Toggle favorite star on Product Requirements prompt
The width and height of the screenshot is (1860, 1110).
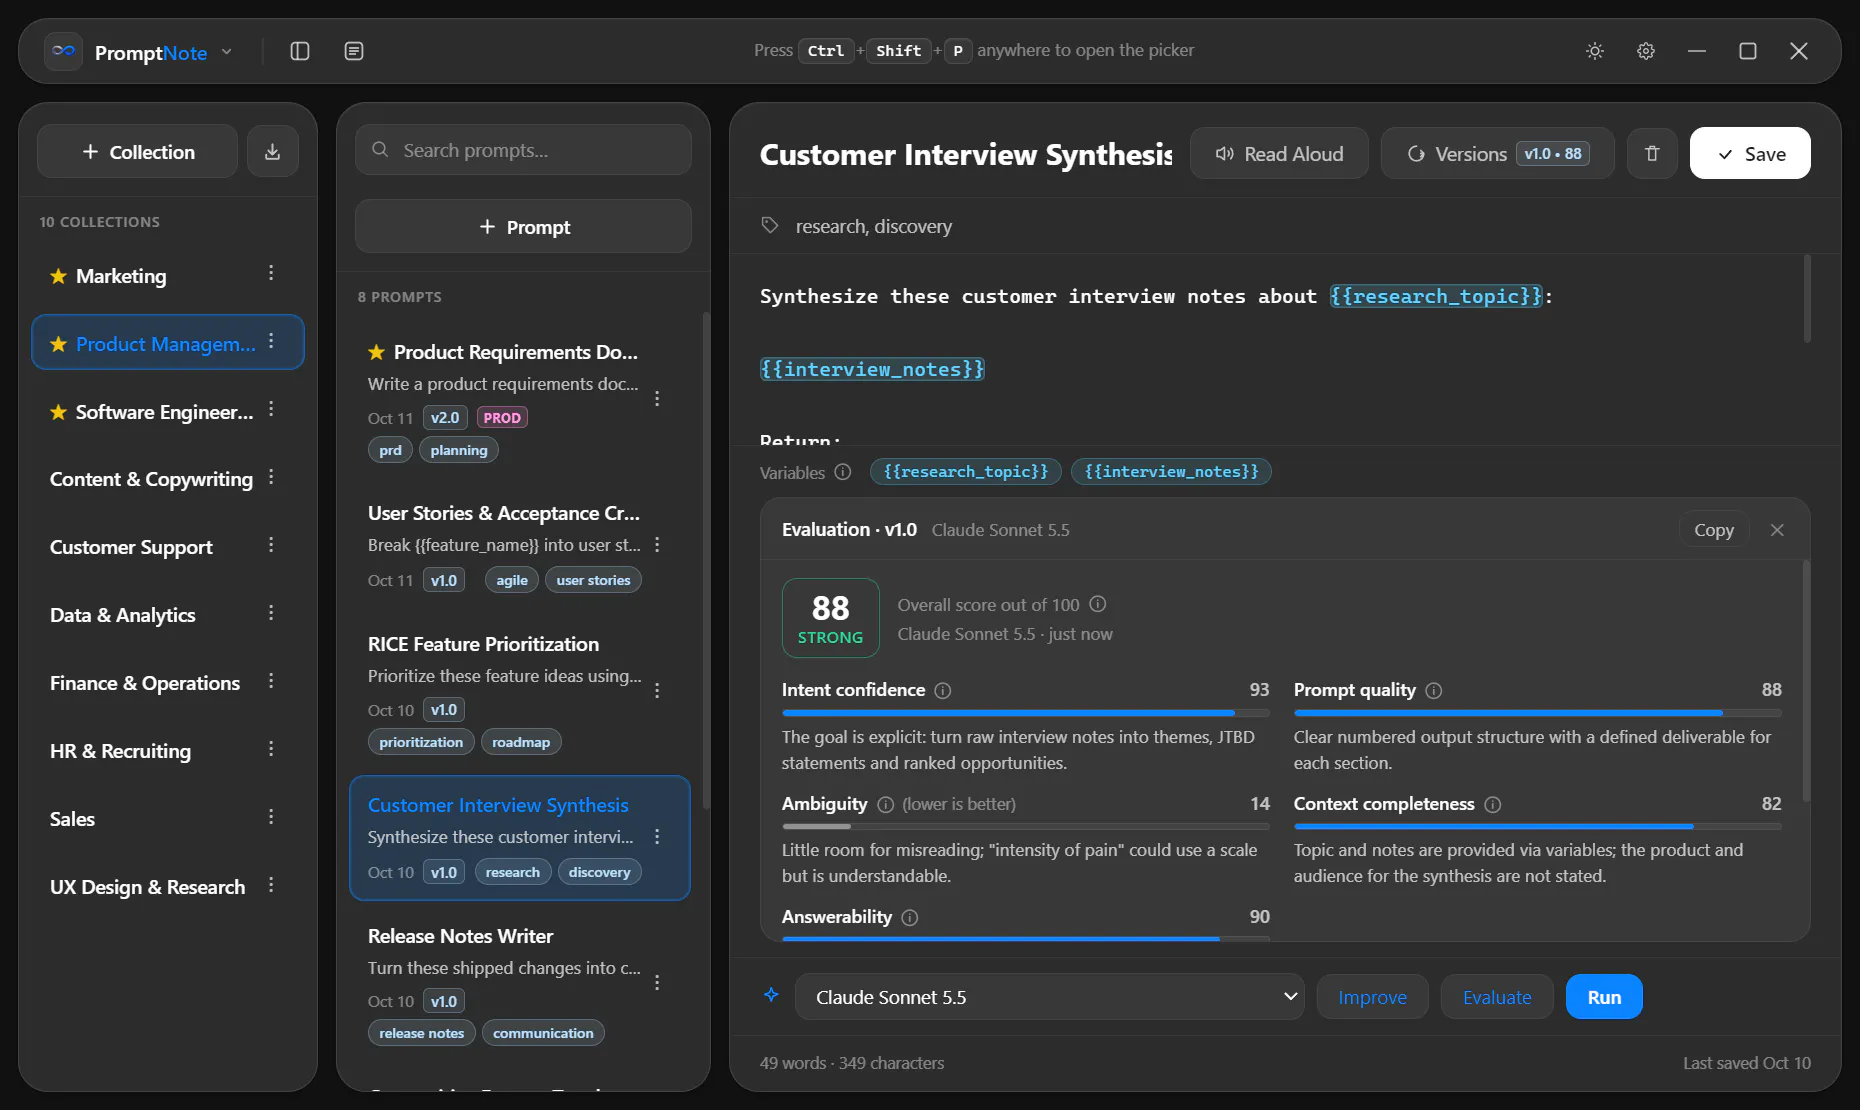(376, 352)
